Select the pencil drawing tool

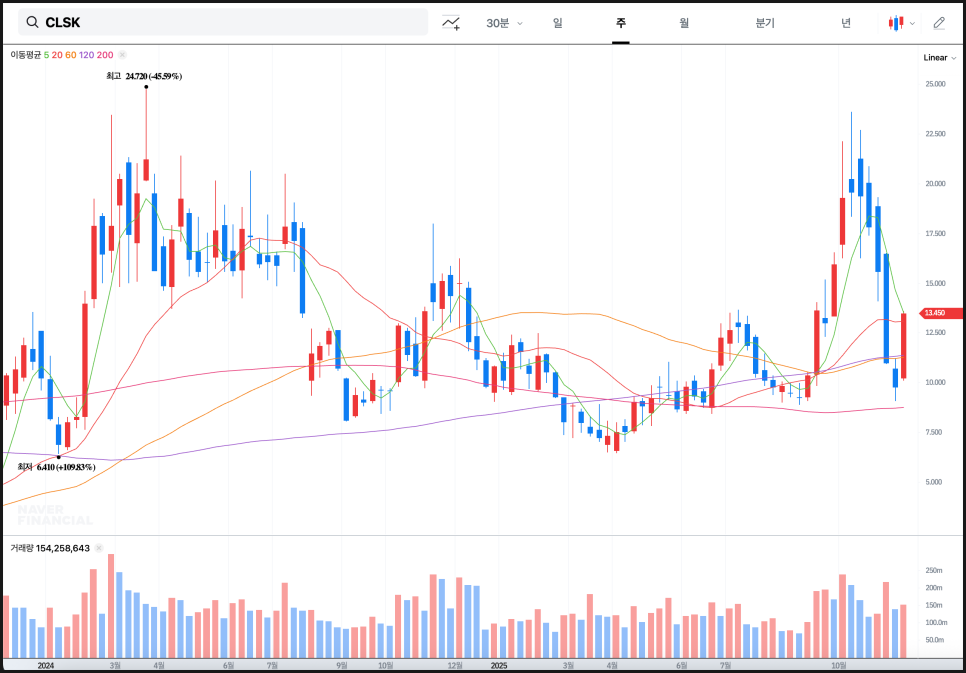(939, 23)
